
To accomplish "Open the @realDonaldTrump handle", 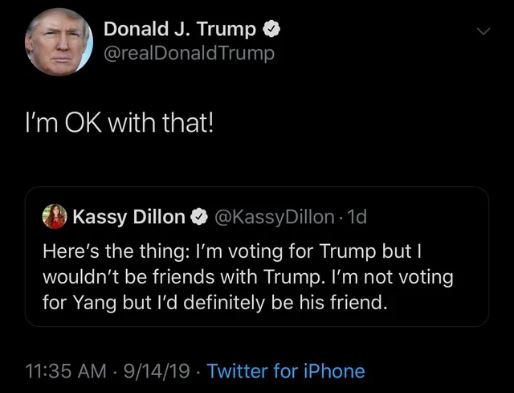I will 189,54.
